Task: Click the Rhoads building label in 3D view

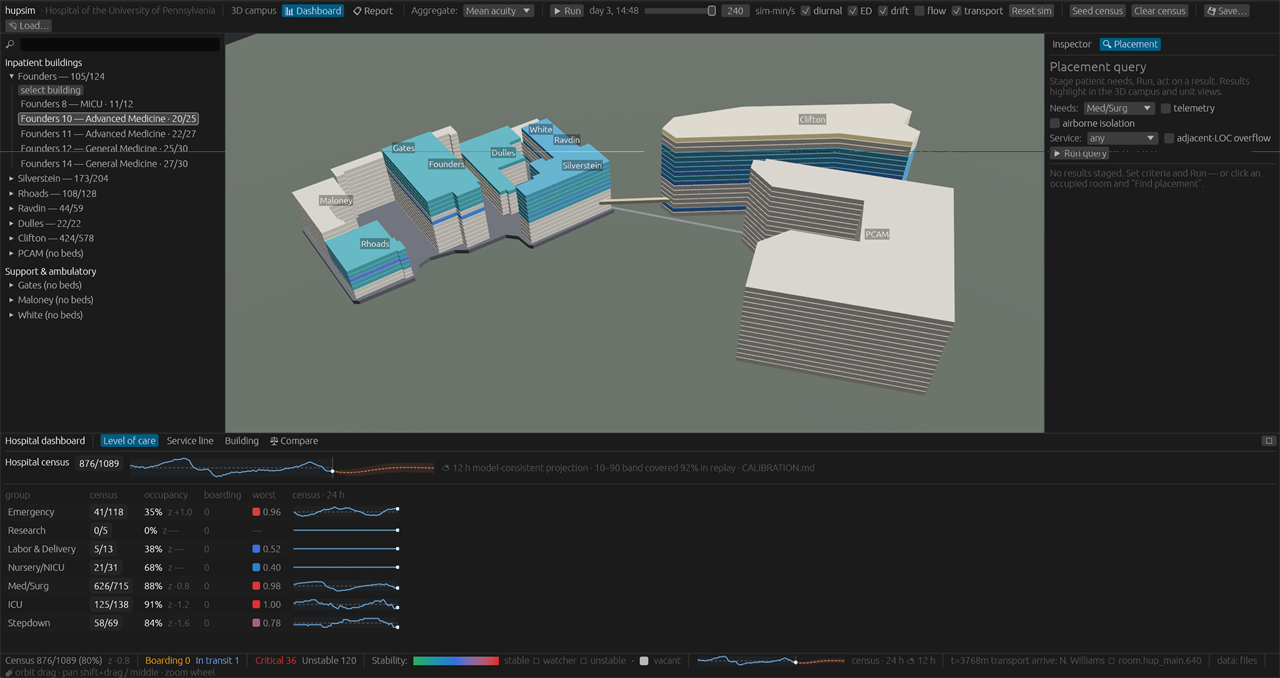Action: [375, 244]
